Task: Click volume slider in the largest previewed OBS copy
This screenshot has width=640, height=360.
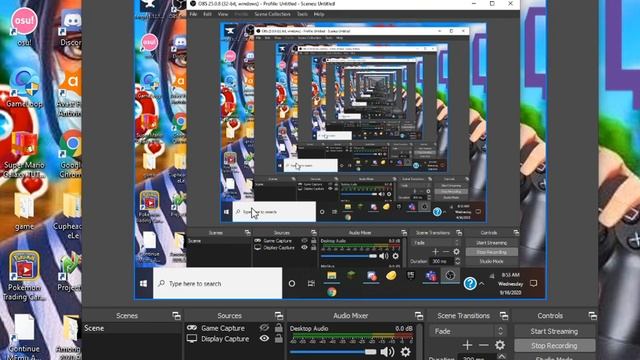Action: [x=349, y=256]
